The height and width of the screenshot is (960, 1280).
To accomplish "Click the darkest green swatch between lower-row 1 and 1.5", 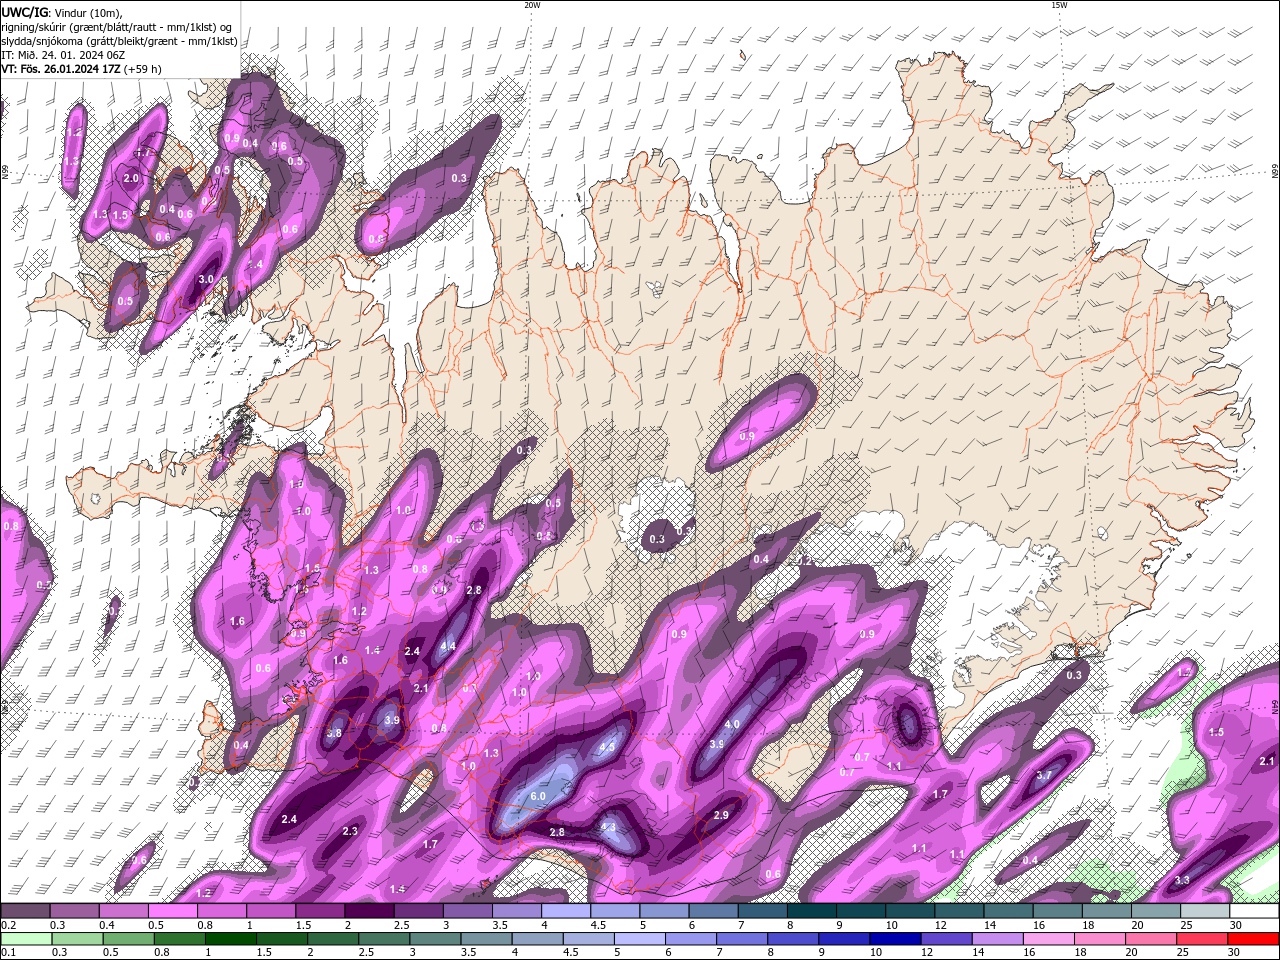I will 230,938.
